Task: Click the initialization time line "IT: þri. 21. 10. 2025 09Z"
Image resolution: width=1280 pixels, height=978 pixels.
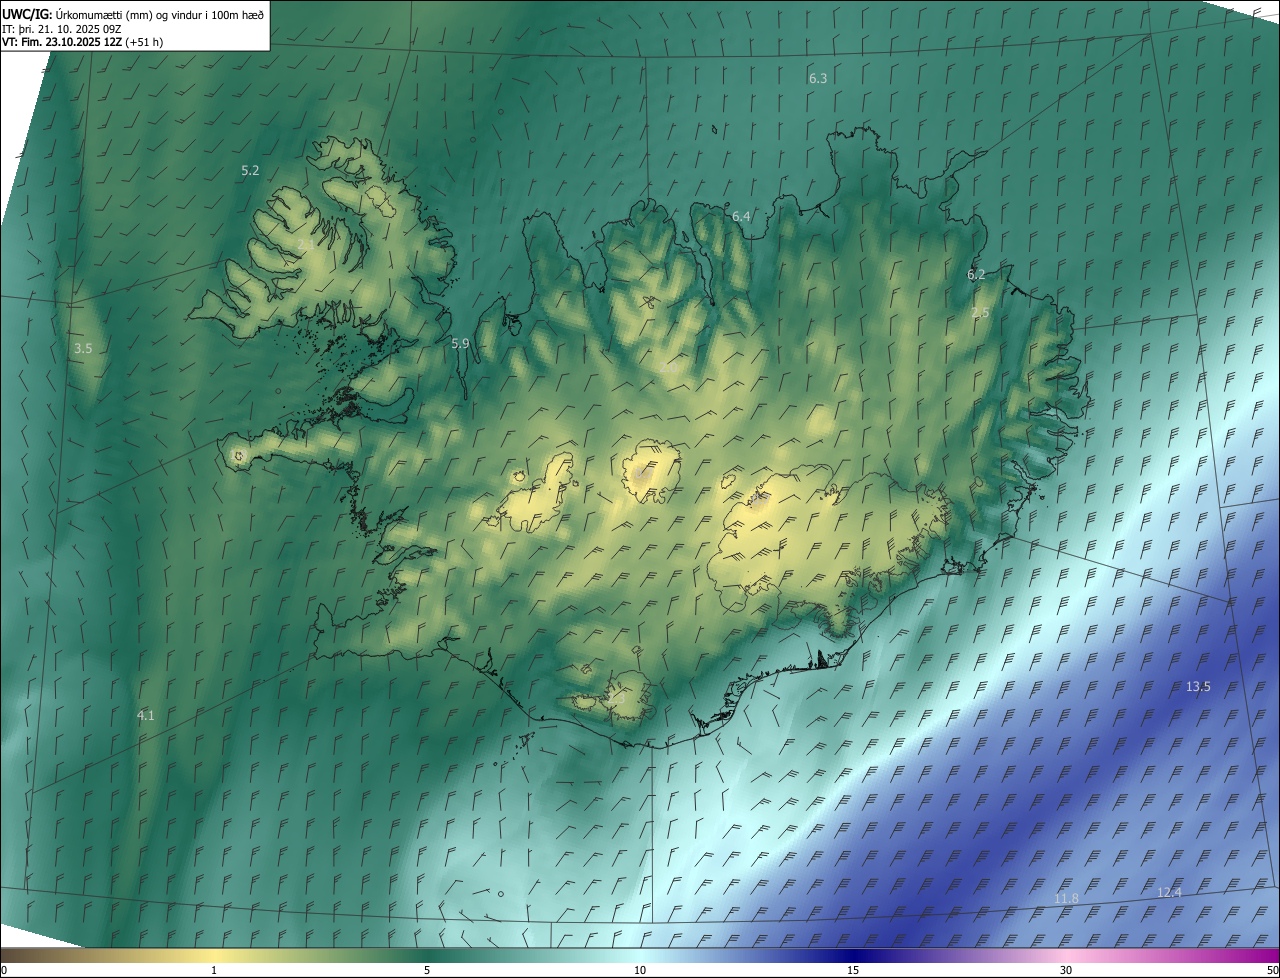Action: (x=62, y=28)
